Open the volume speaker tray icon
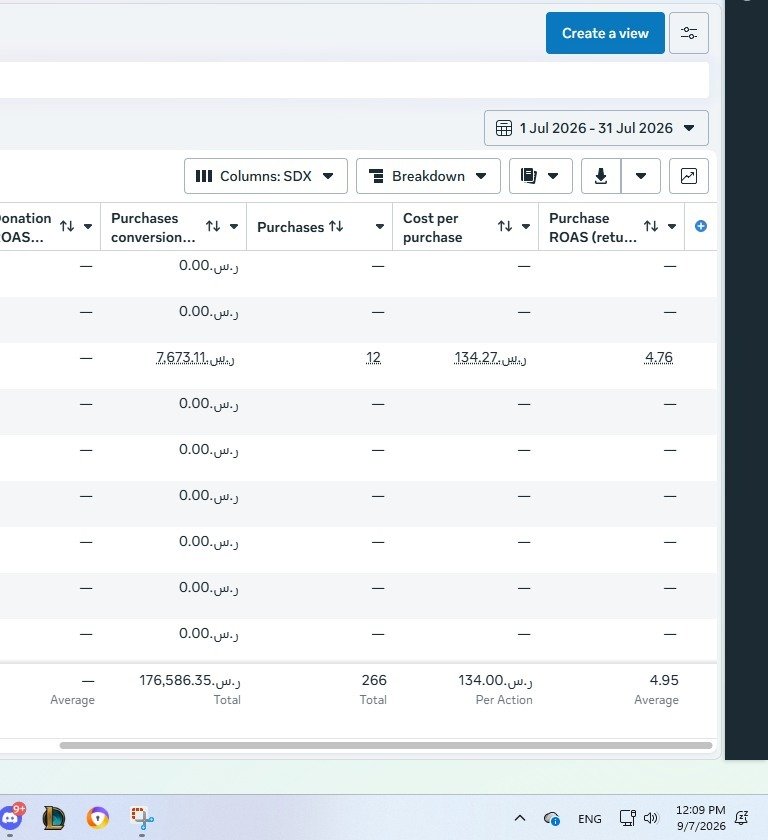768x840 pixels. [651, 818]
